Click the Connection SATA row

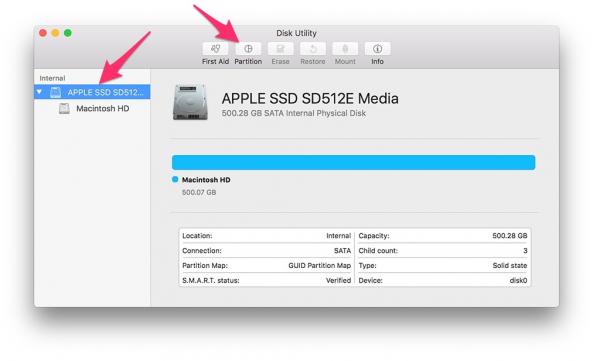266,251
